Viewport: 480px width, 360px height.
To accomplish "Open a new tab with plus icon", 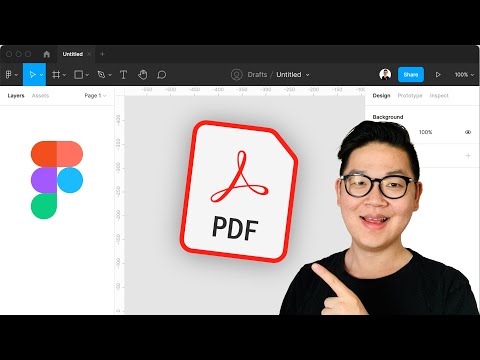I will (x=102, y=54).
